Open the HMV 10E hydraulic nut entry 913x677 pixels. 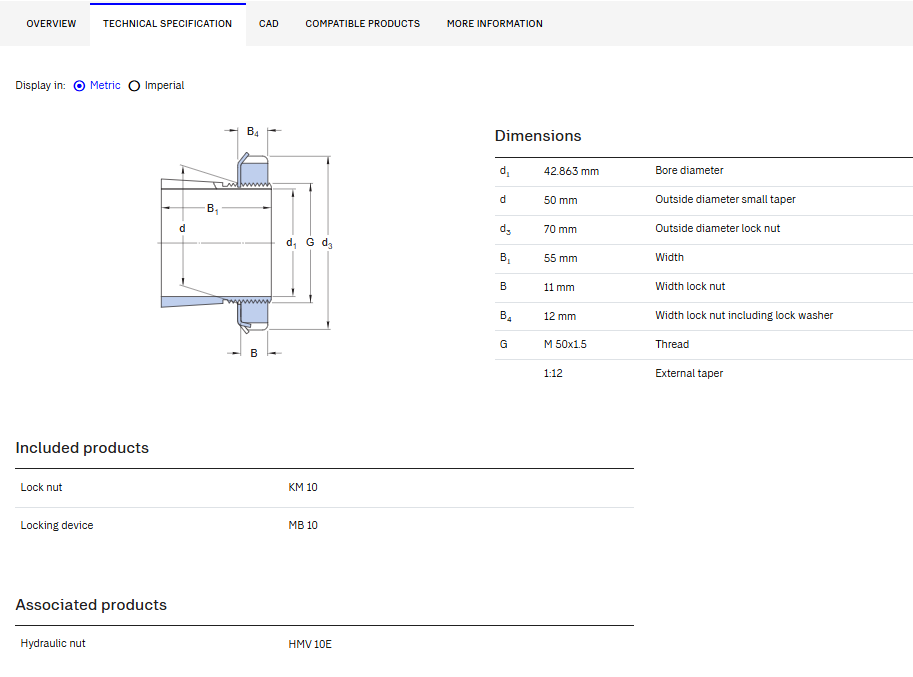[310, 644]
